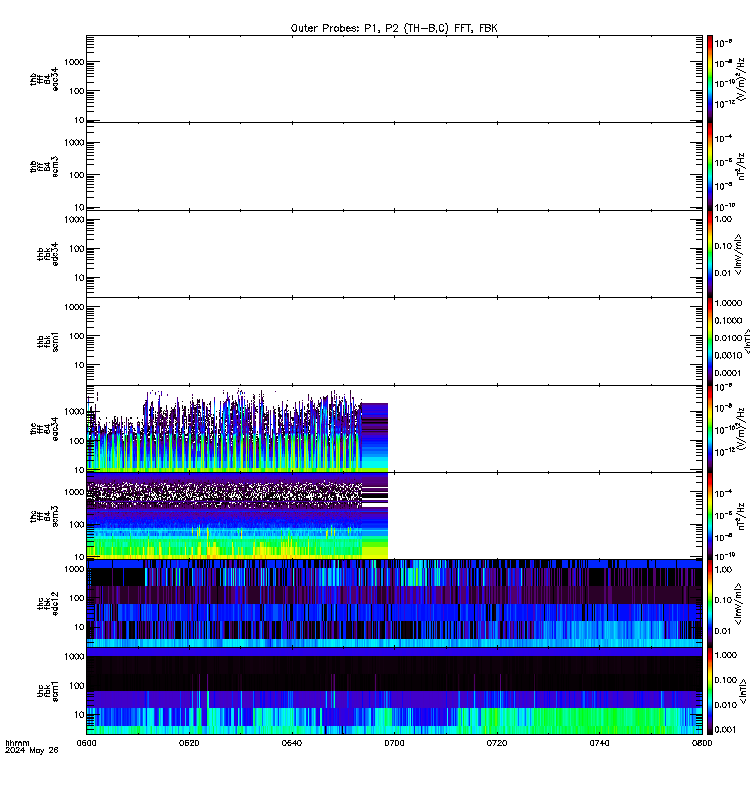The width and height of the screenshot is (750, 800).
Task: Click the 0740 time axis label
Action: click(x=599, y=743)
